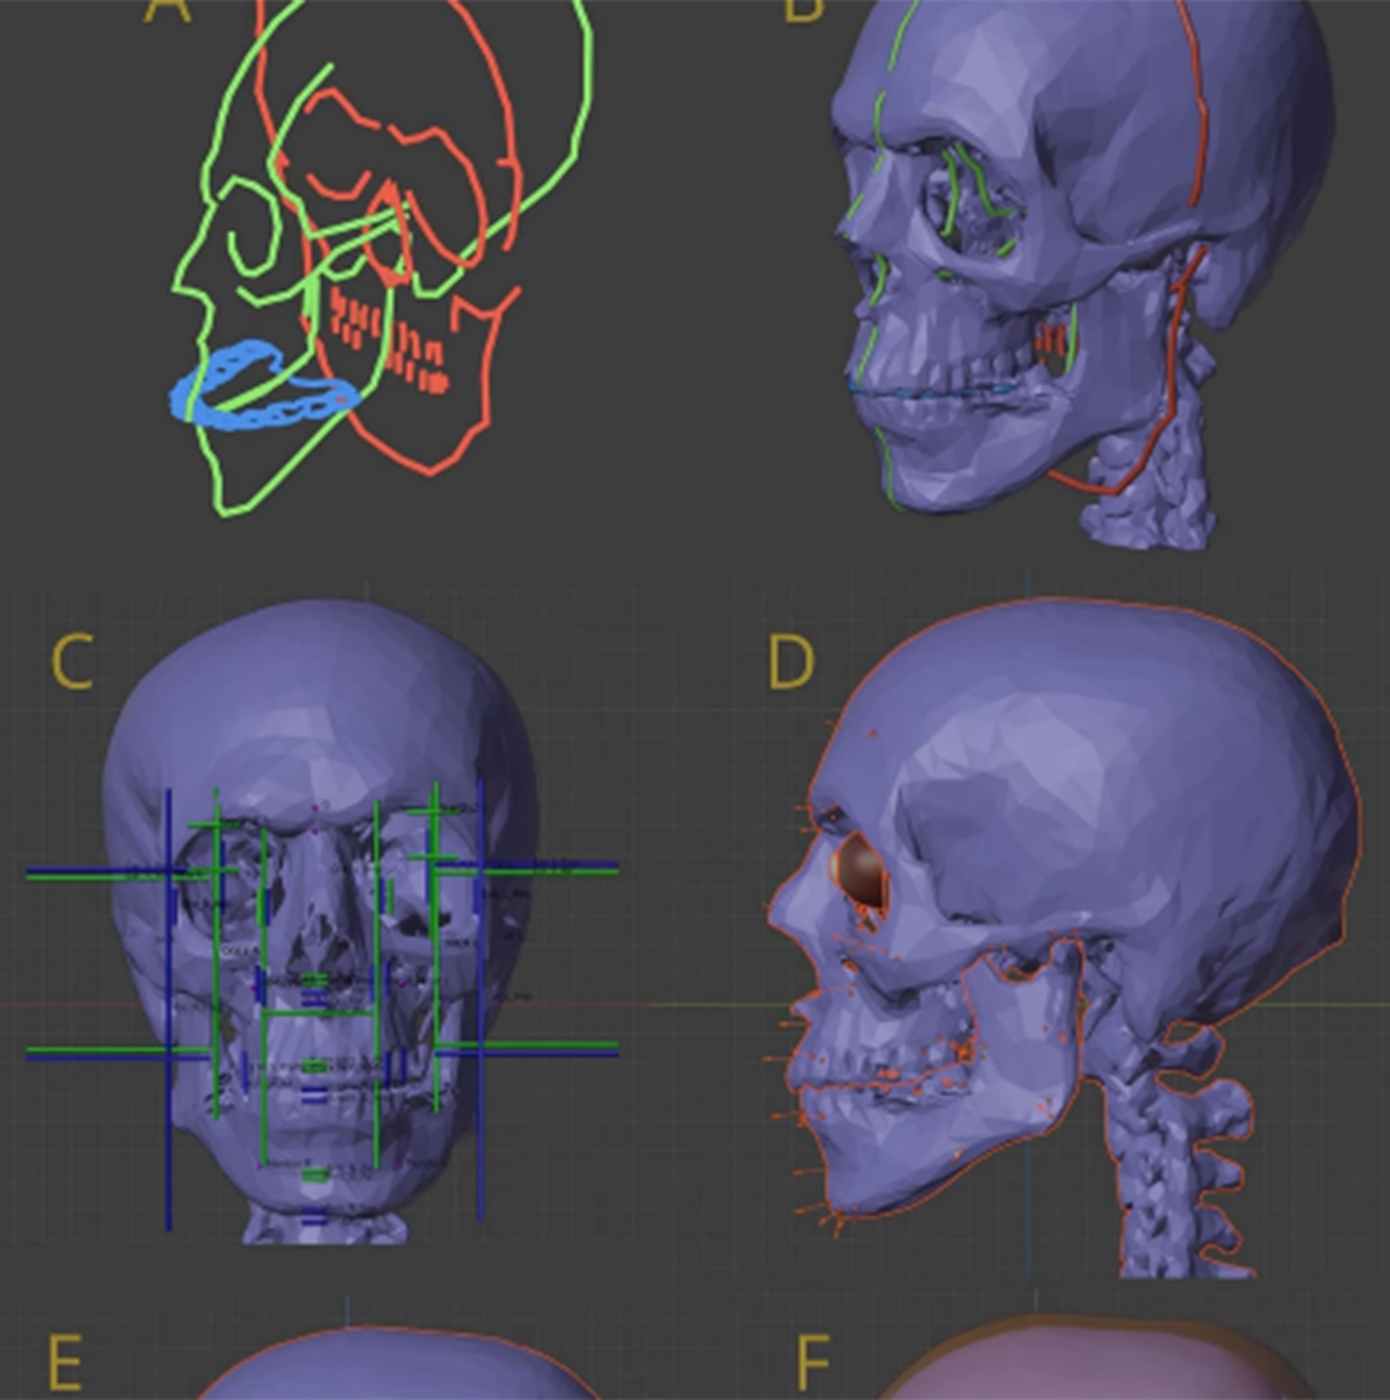Click the yellow panel label C
Image resolution: width=1390 pixels, height=1400 pixels.
click(x=72, y=662)
